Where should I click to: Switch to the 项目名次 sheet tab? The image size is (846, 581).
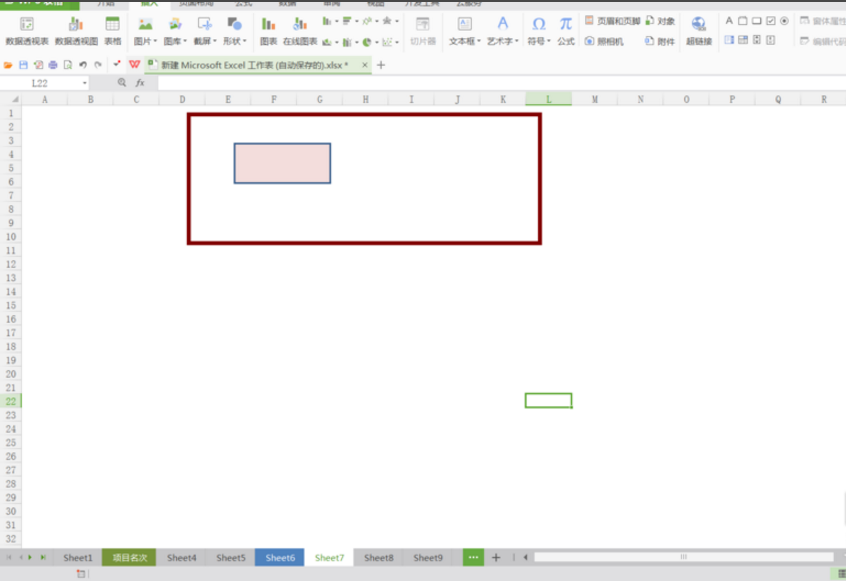[129, 558]
